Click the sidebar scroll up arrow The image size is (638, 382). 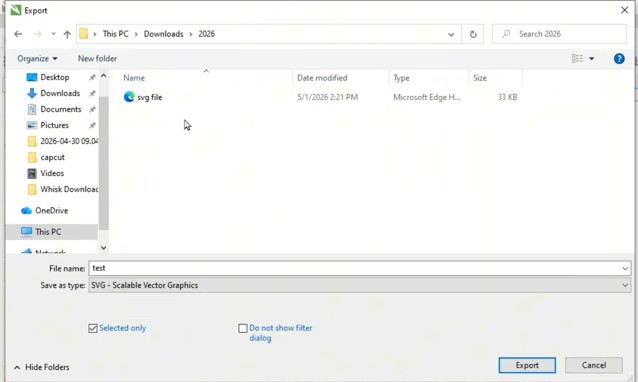point(103,76)
